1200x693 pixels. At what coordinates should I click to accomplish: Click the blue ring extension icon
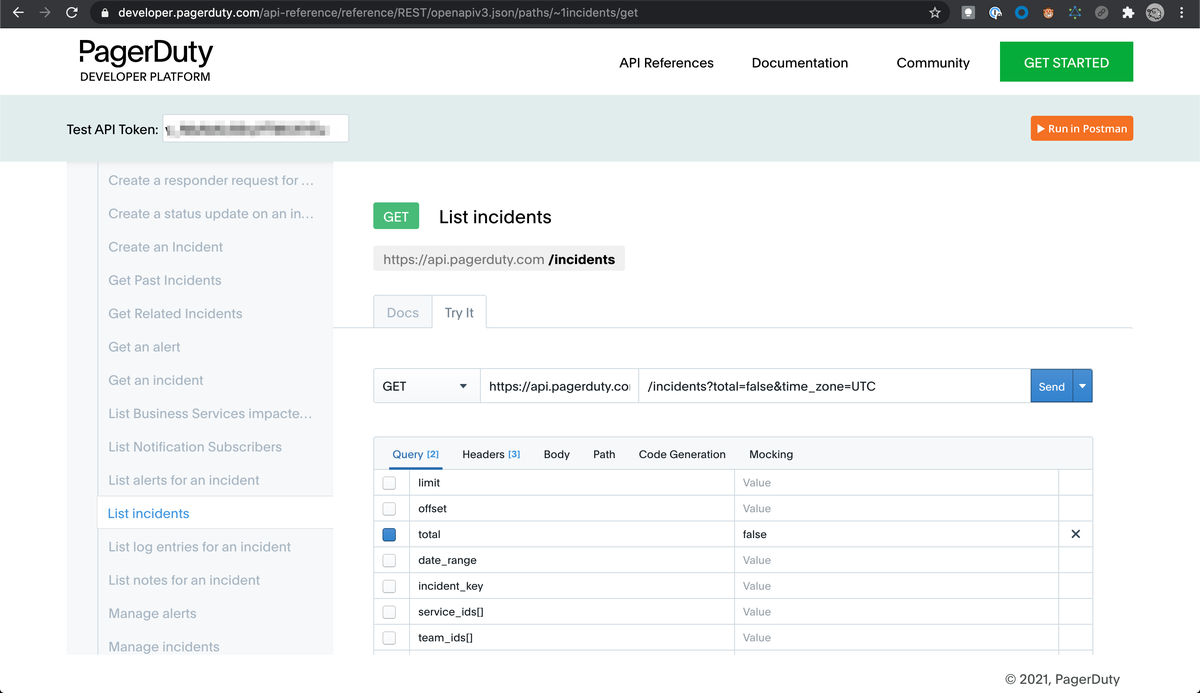tap(1021, 13)
